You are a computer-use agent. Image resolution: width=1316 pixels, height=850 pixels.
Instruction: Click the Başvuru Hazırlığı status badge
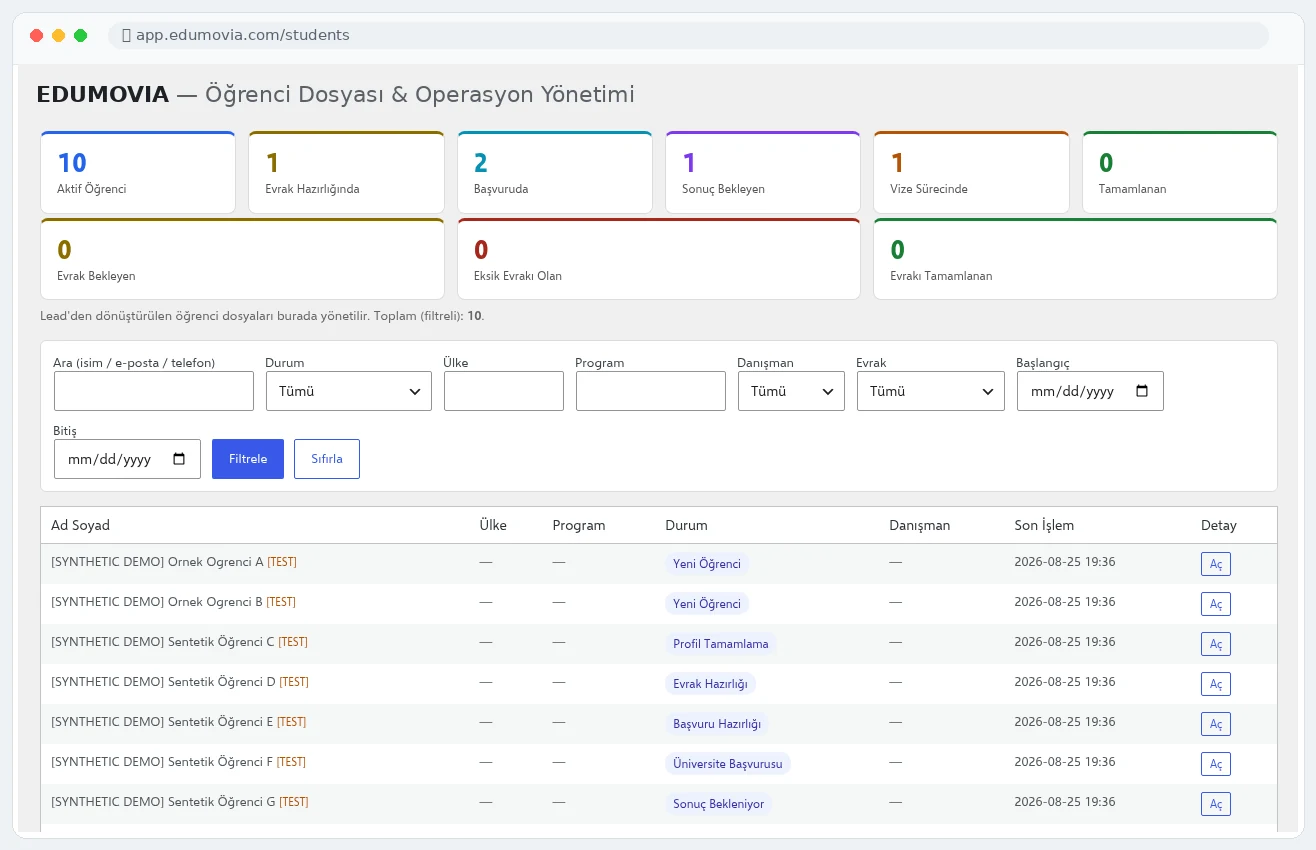(717, 724)
